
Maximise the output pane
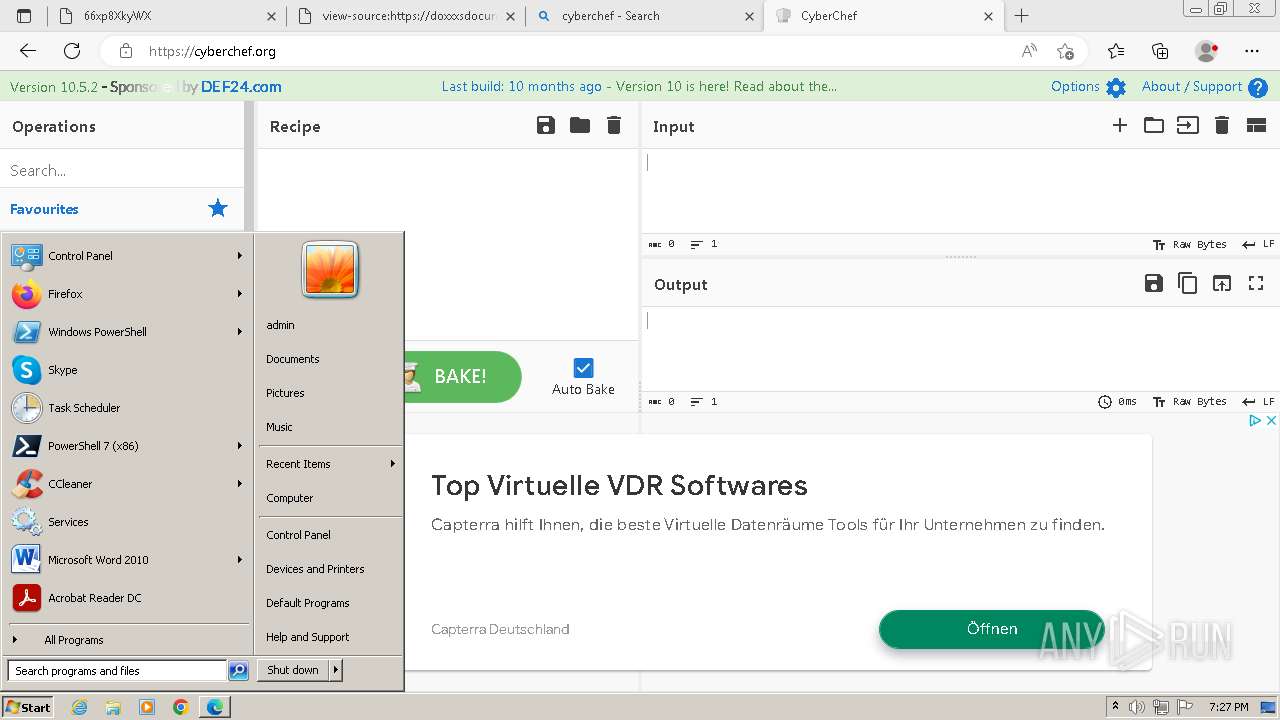(x=1256, y=283)
